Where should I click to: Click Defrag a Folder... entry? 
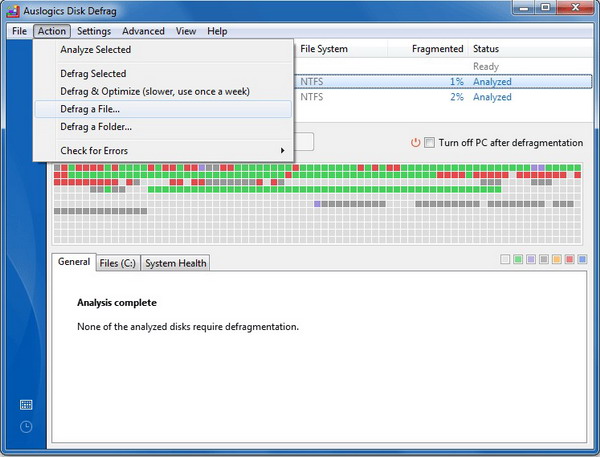tap(163, 127)
